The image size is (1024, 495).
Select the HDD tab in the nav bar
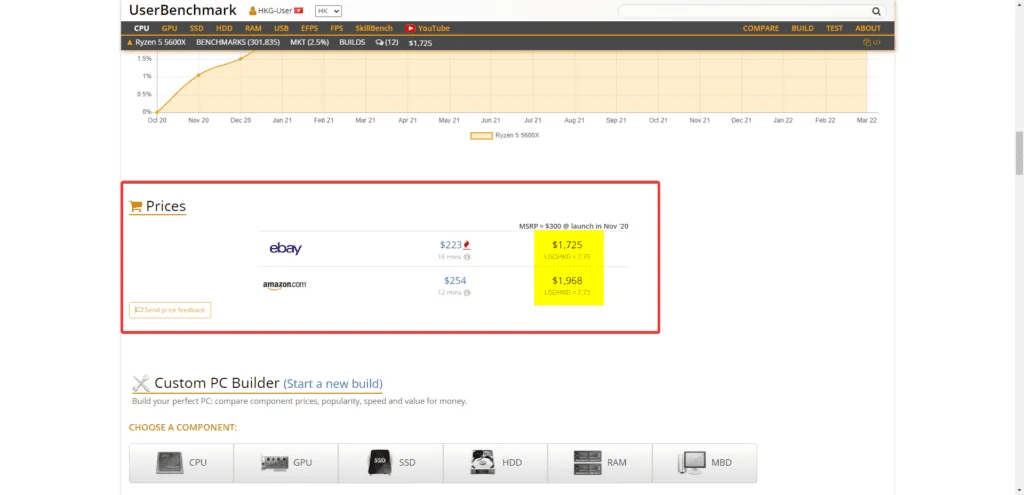(224, 28)
